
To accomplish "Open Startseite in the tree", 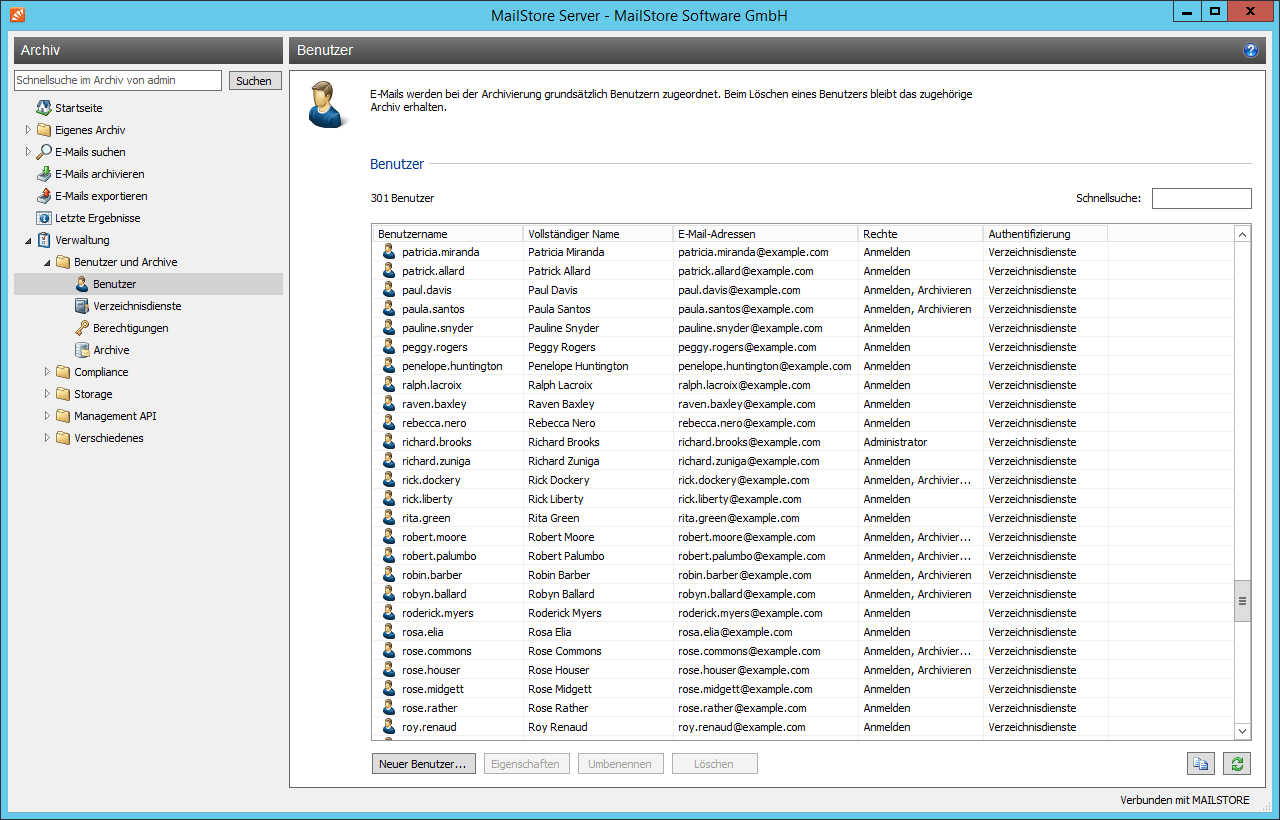I will (x=79, y=108).
